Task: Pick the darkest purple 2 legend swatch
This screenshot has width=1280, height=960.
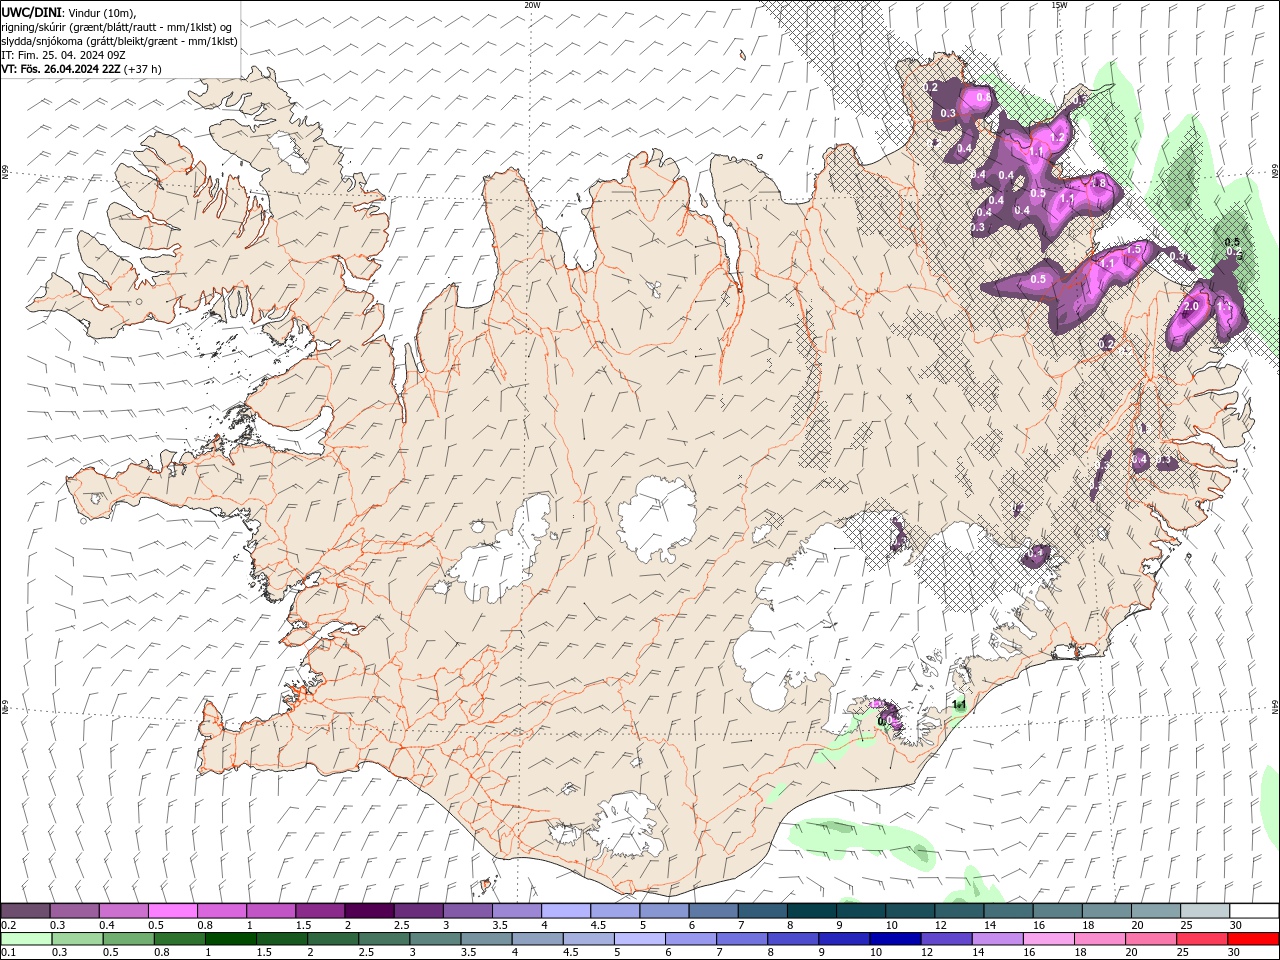Action: click(369, 911)
